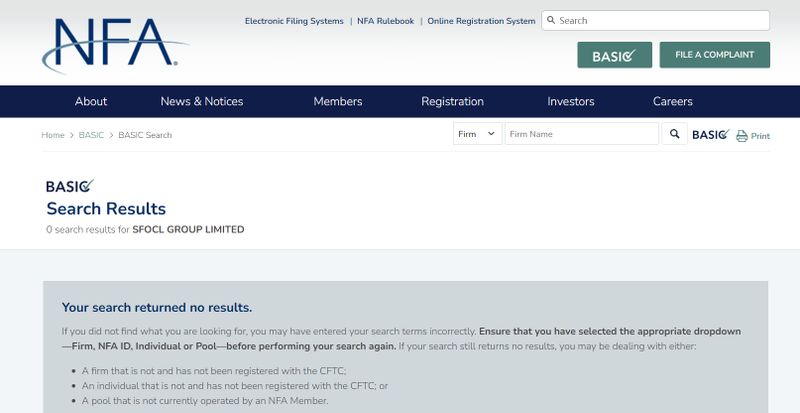This screenshot has width=800, height=413.
Task: Click 'Your search returned no results.' heading
Action: pyautogui.click(x=157, y=307)
